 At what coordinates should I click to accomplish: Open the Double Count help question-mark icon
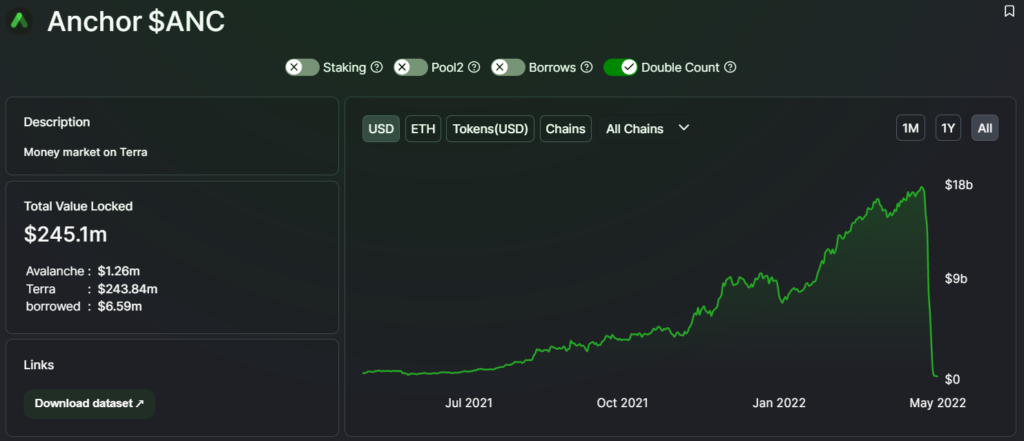[730, 67]
